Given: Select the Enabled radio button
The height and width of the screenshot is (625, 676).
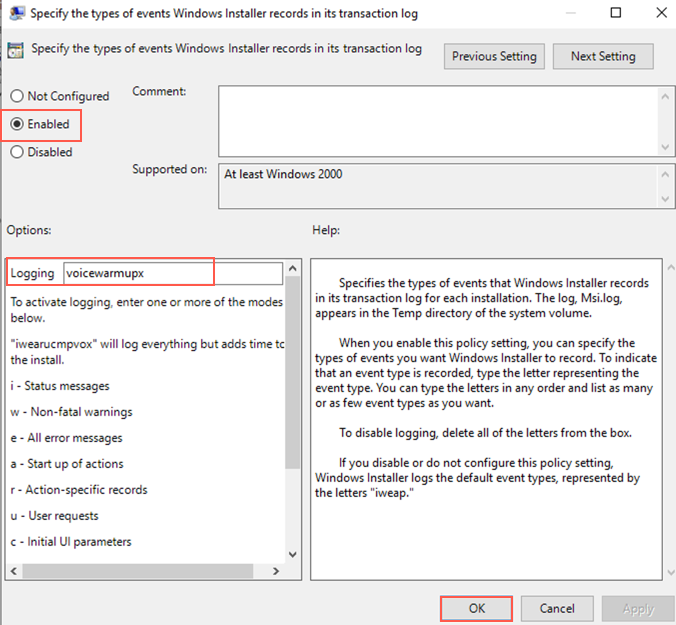Looking at the screenshot, I should coord(17,124).
